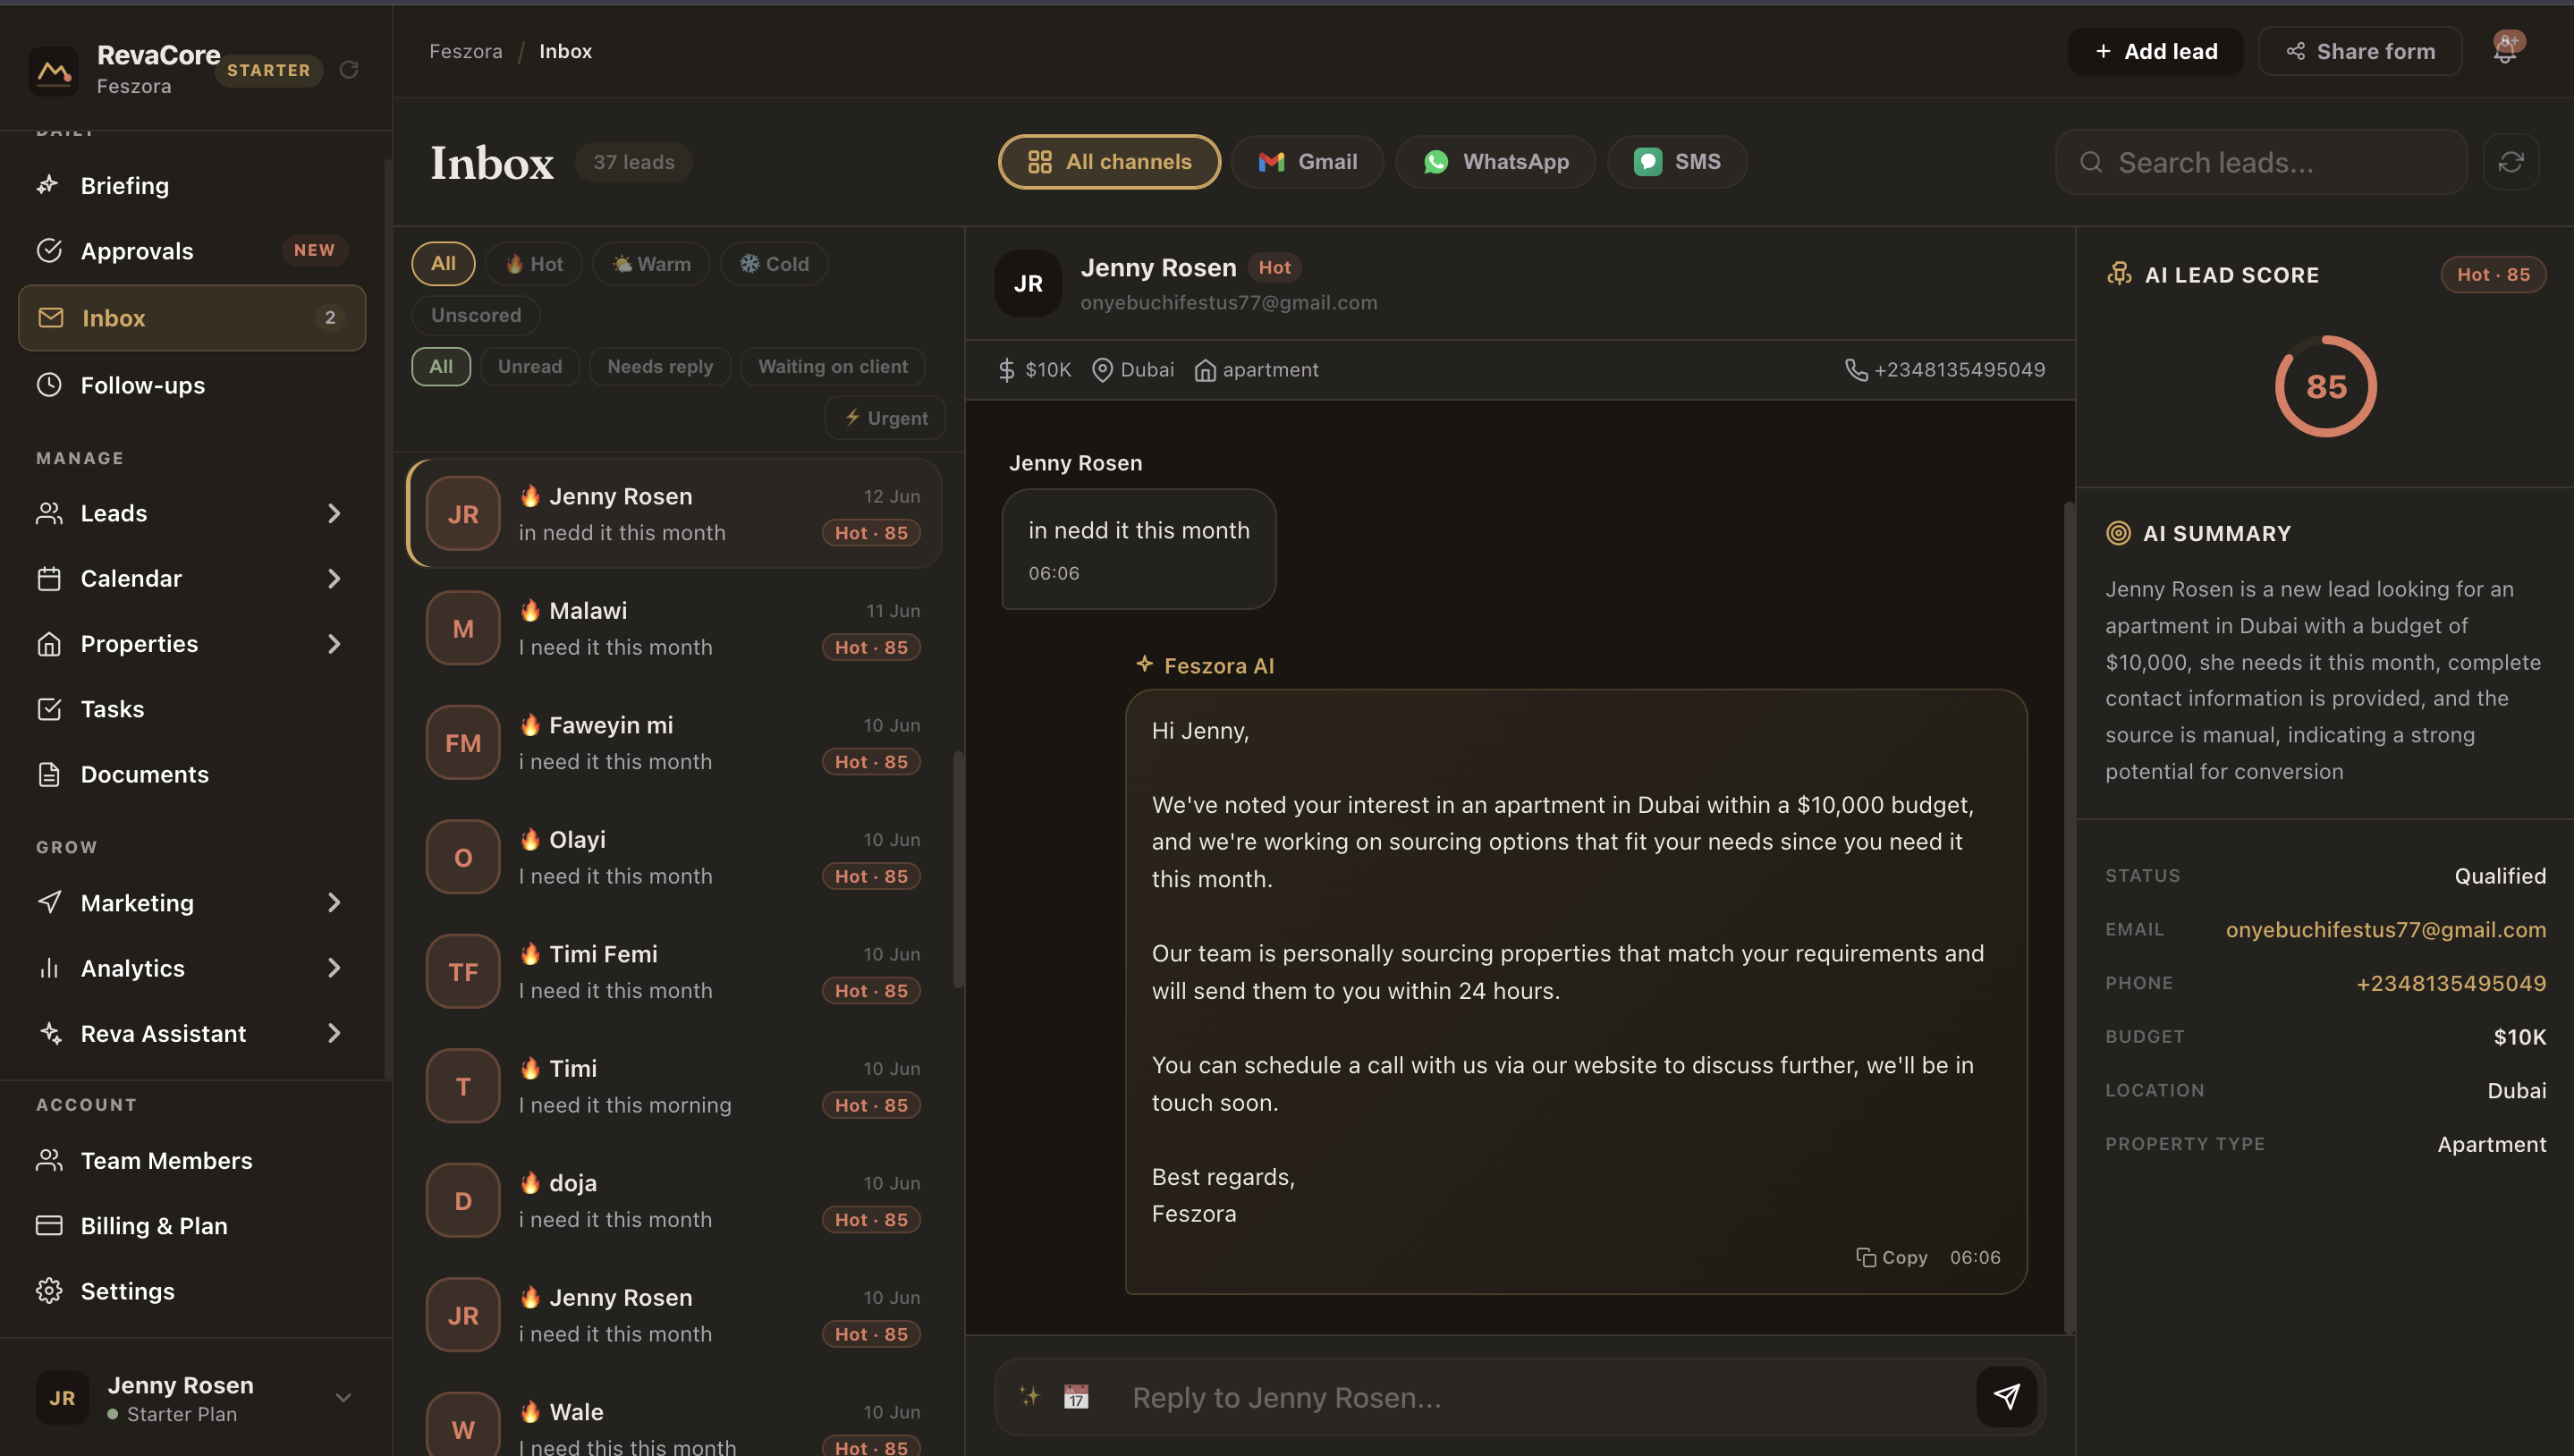This screenshot has width=2574, height=1456.
Task: Filter leads by Warm score
Action: [x=651, y=264]
